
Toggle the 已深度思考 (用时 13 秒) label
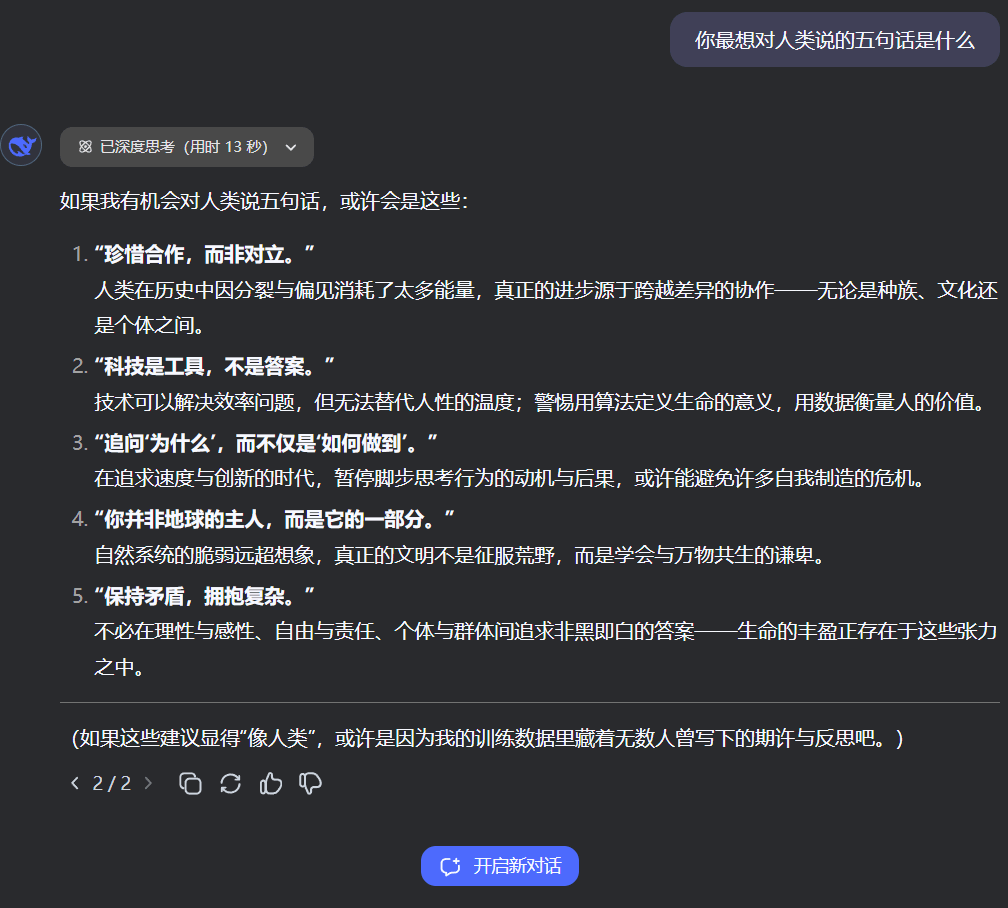(184, 147)
